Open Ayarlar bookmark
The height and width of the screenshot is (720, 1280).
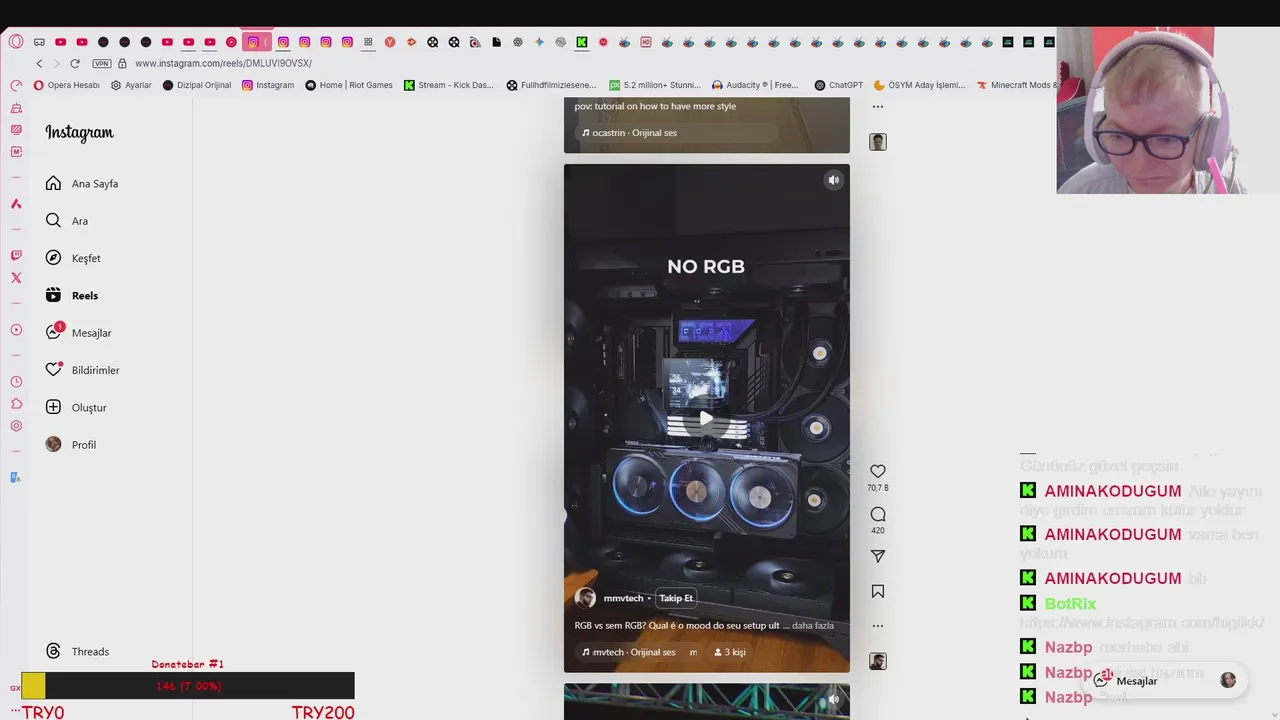(x=131, y=85)
